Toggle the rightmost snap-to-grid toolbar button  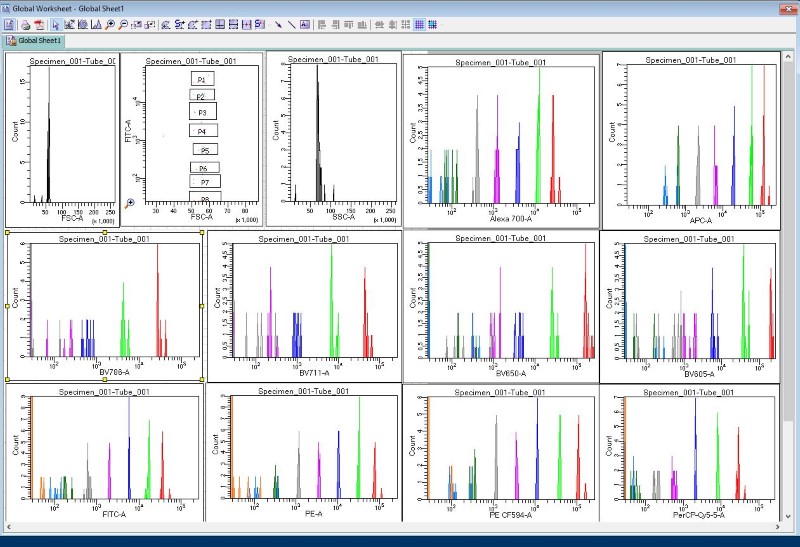[x=433, y=24]
